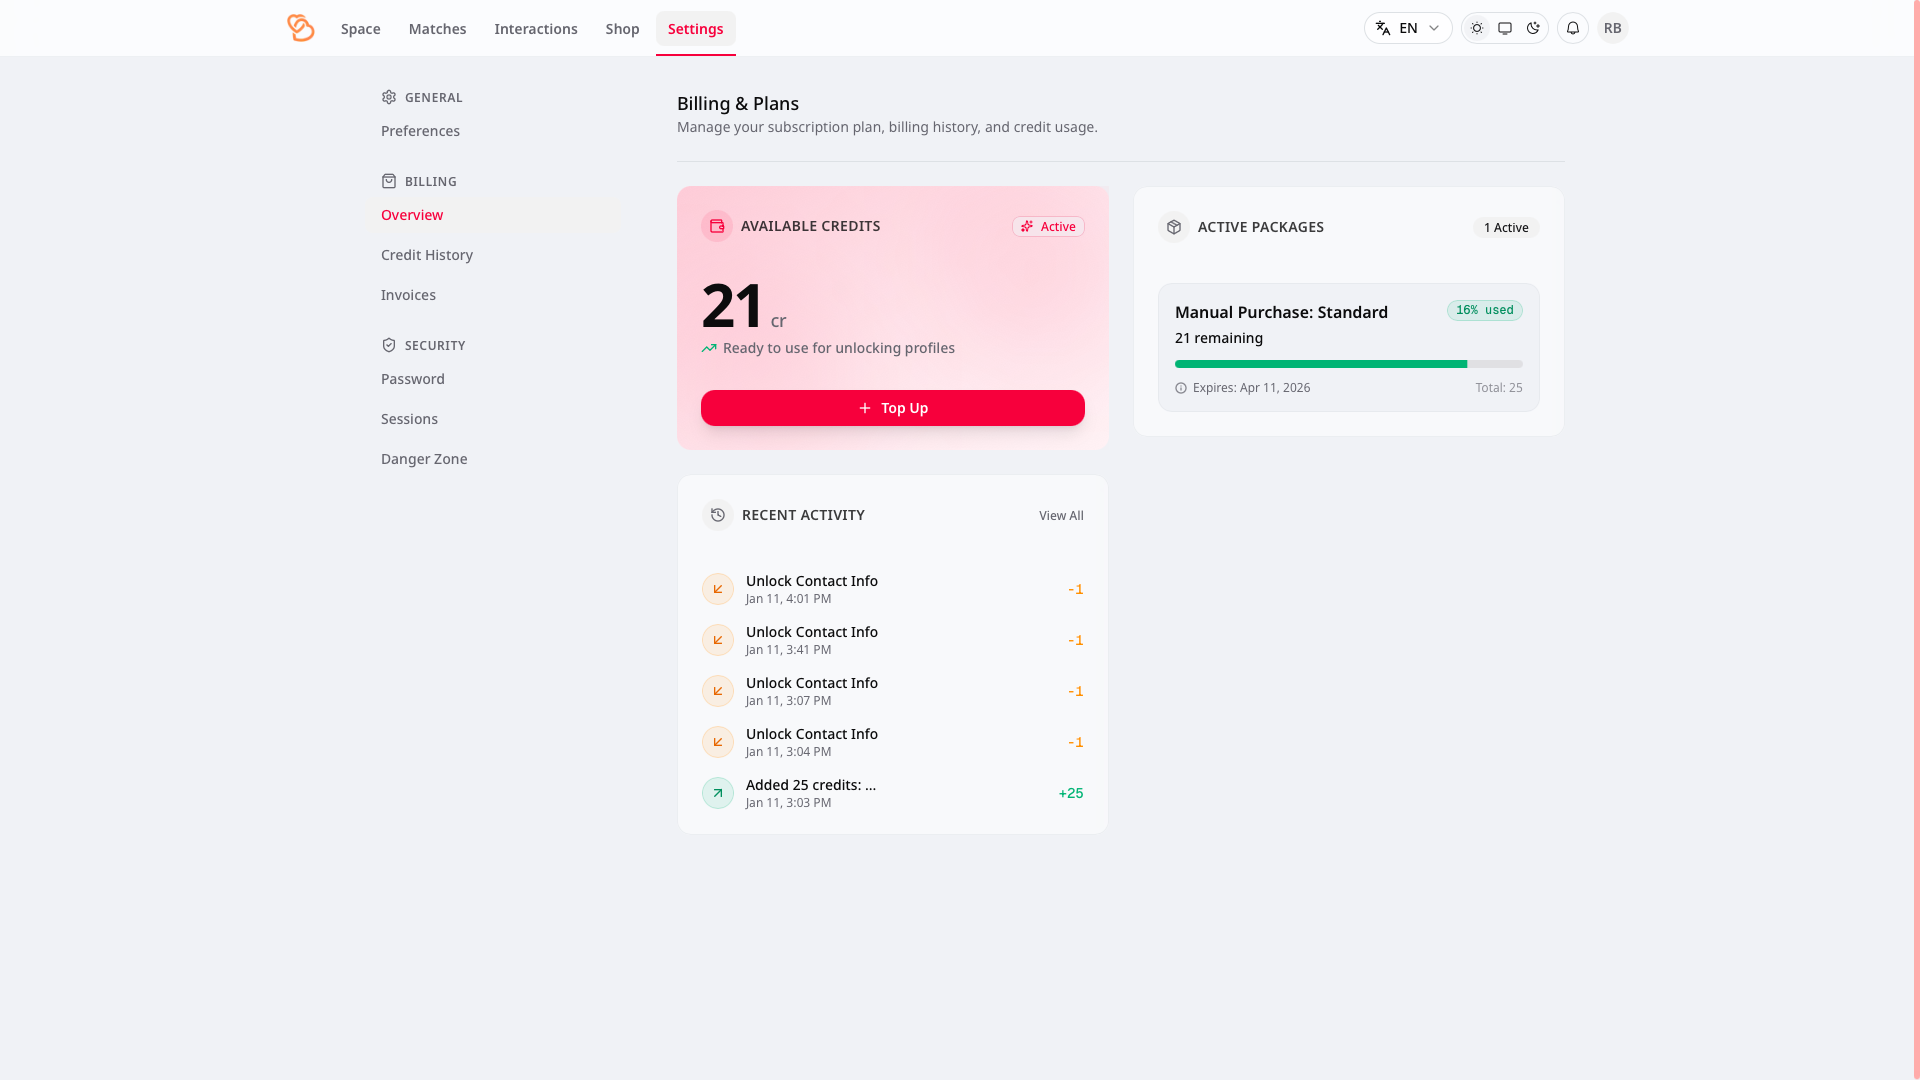Click the orange arrow icon for 4:01 PM unlock
The height and width of the screenshot is (1080, 1920).
coord(718,589)
